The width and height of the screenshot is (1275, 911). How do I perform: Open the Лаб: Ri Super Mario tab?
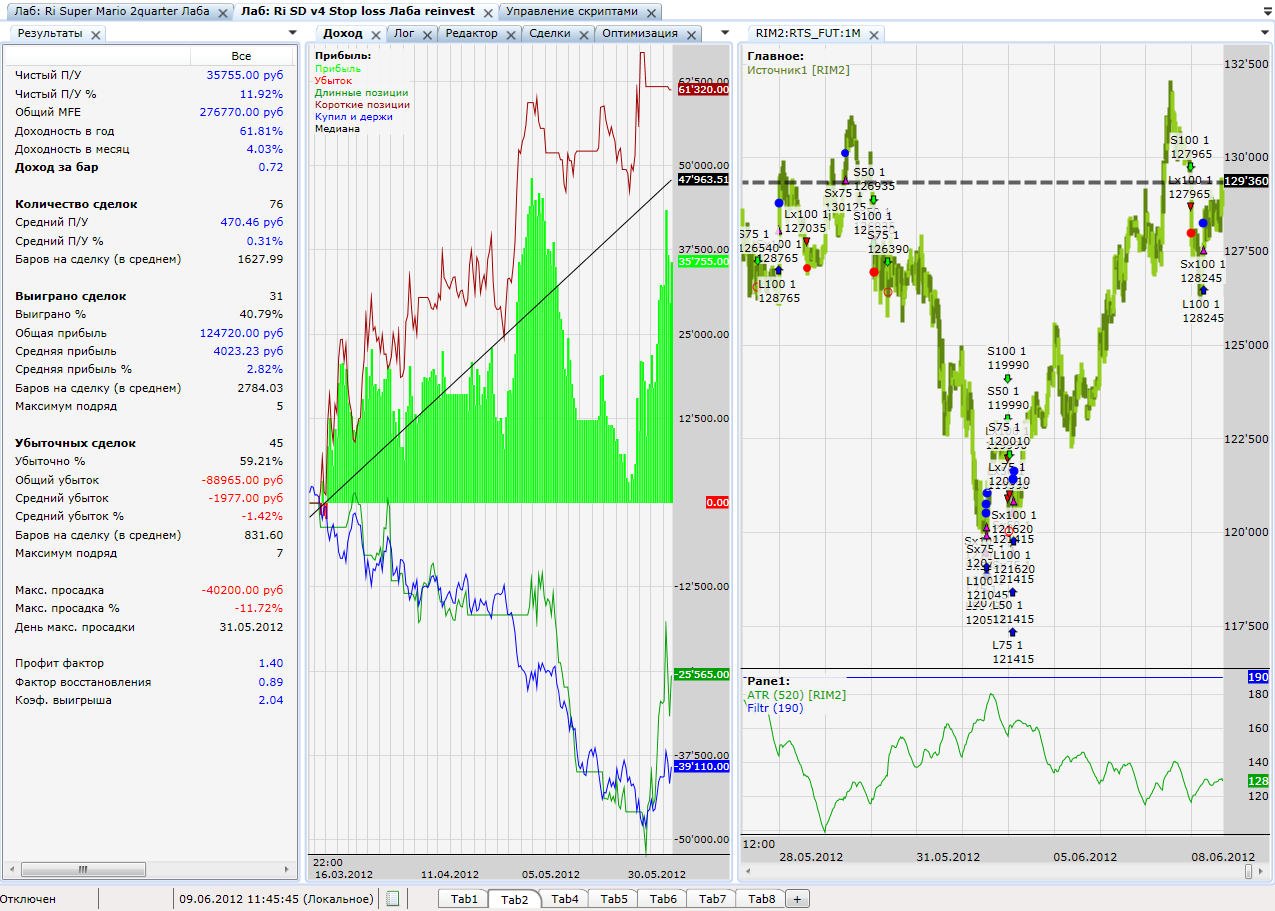[x=112, y=12]
